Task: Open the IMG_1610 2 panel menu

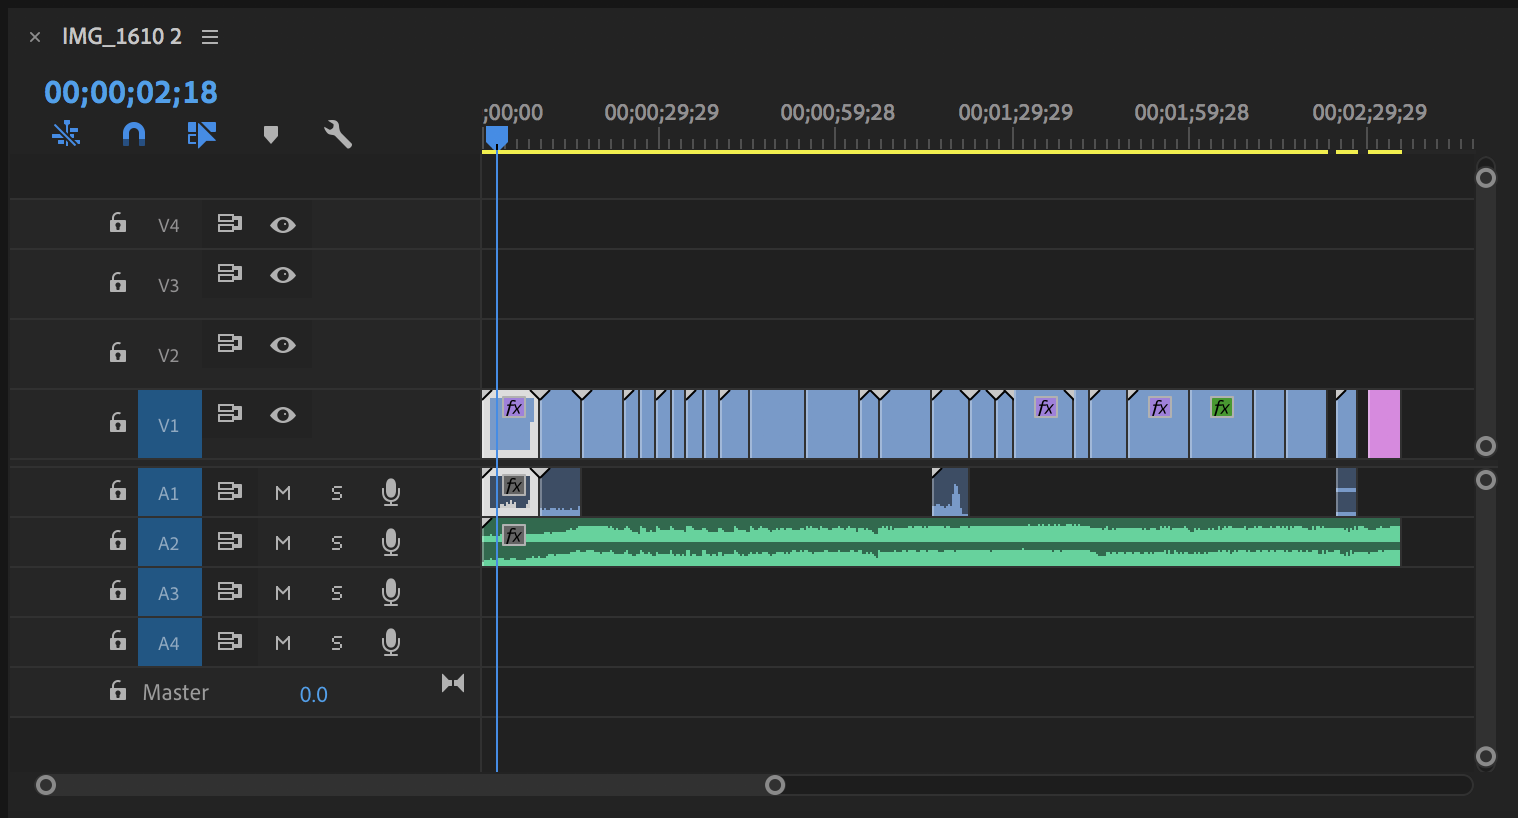Action: [x=210, y=37]
